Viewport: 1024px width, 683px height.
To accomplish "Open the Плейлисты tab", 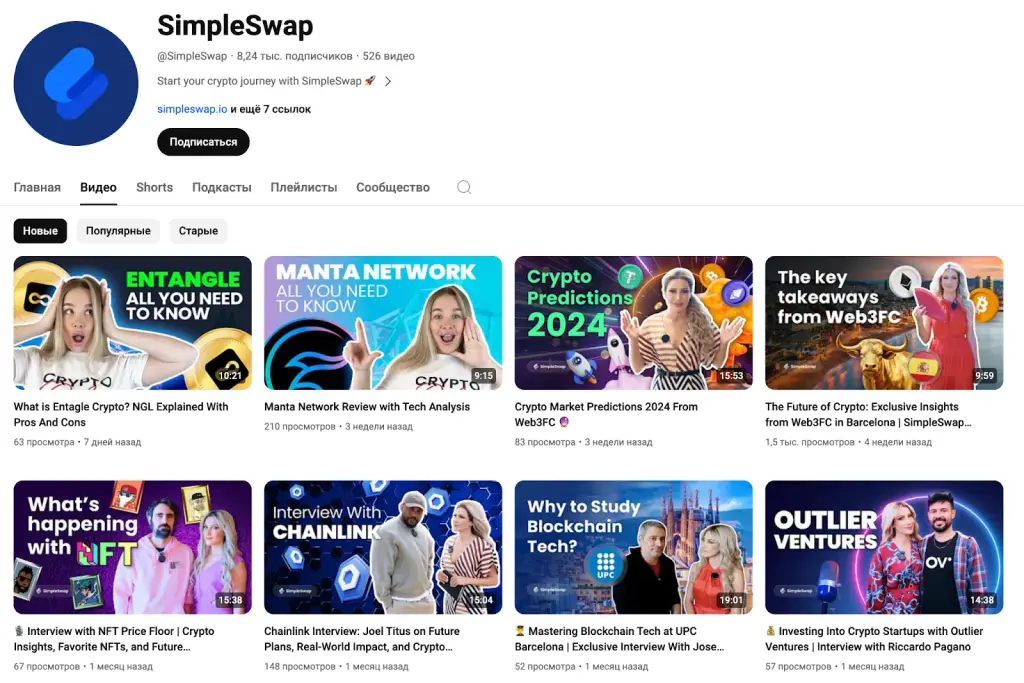I will [304, 187].
